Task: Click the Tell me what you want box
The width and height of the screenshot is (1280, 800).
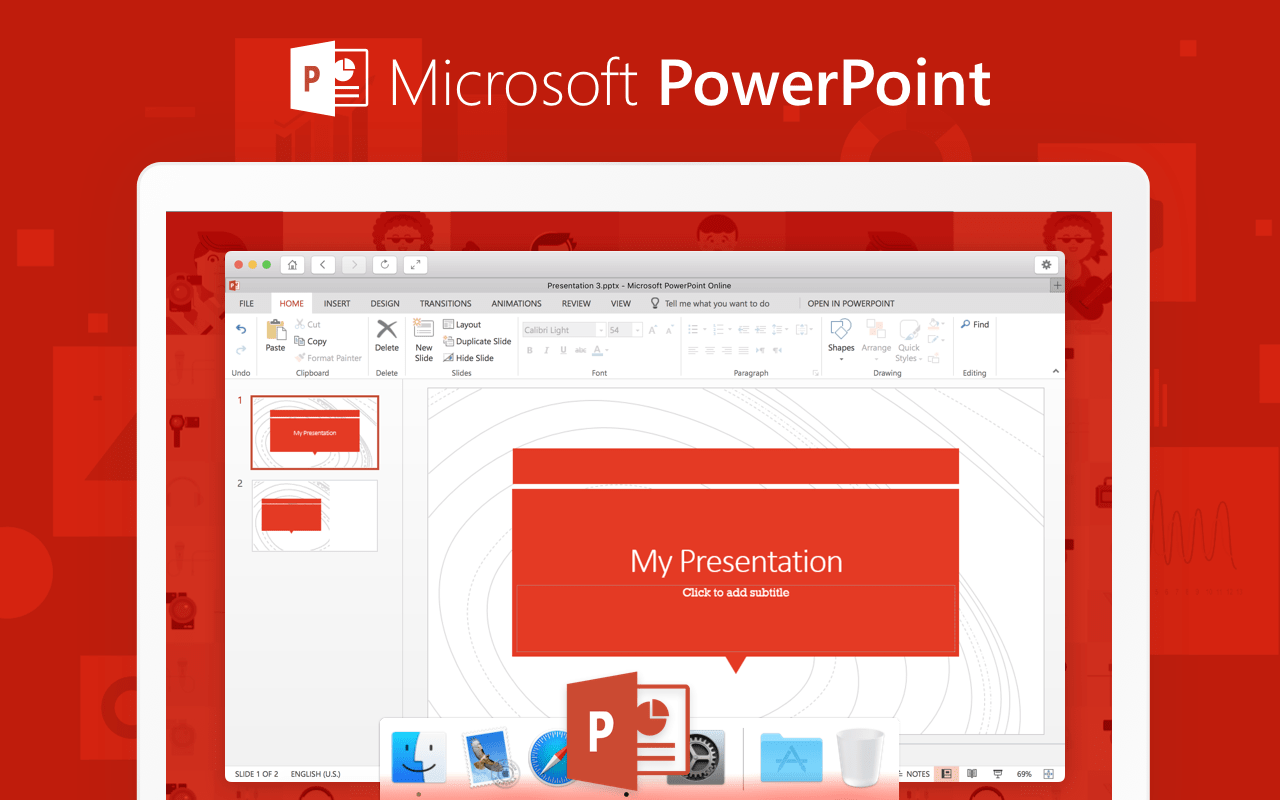Action: [709, 303]
